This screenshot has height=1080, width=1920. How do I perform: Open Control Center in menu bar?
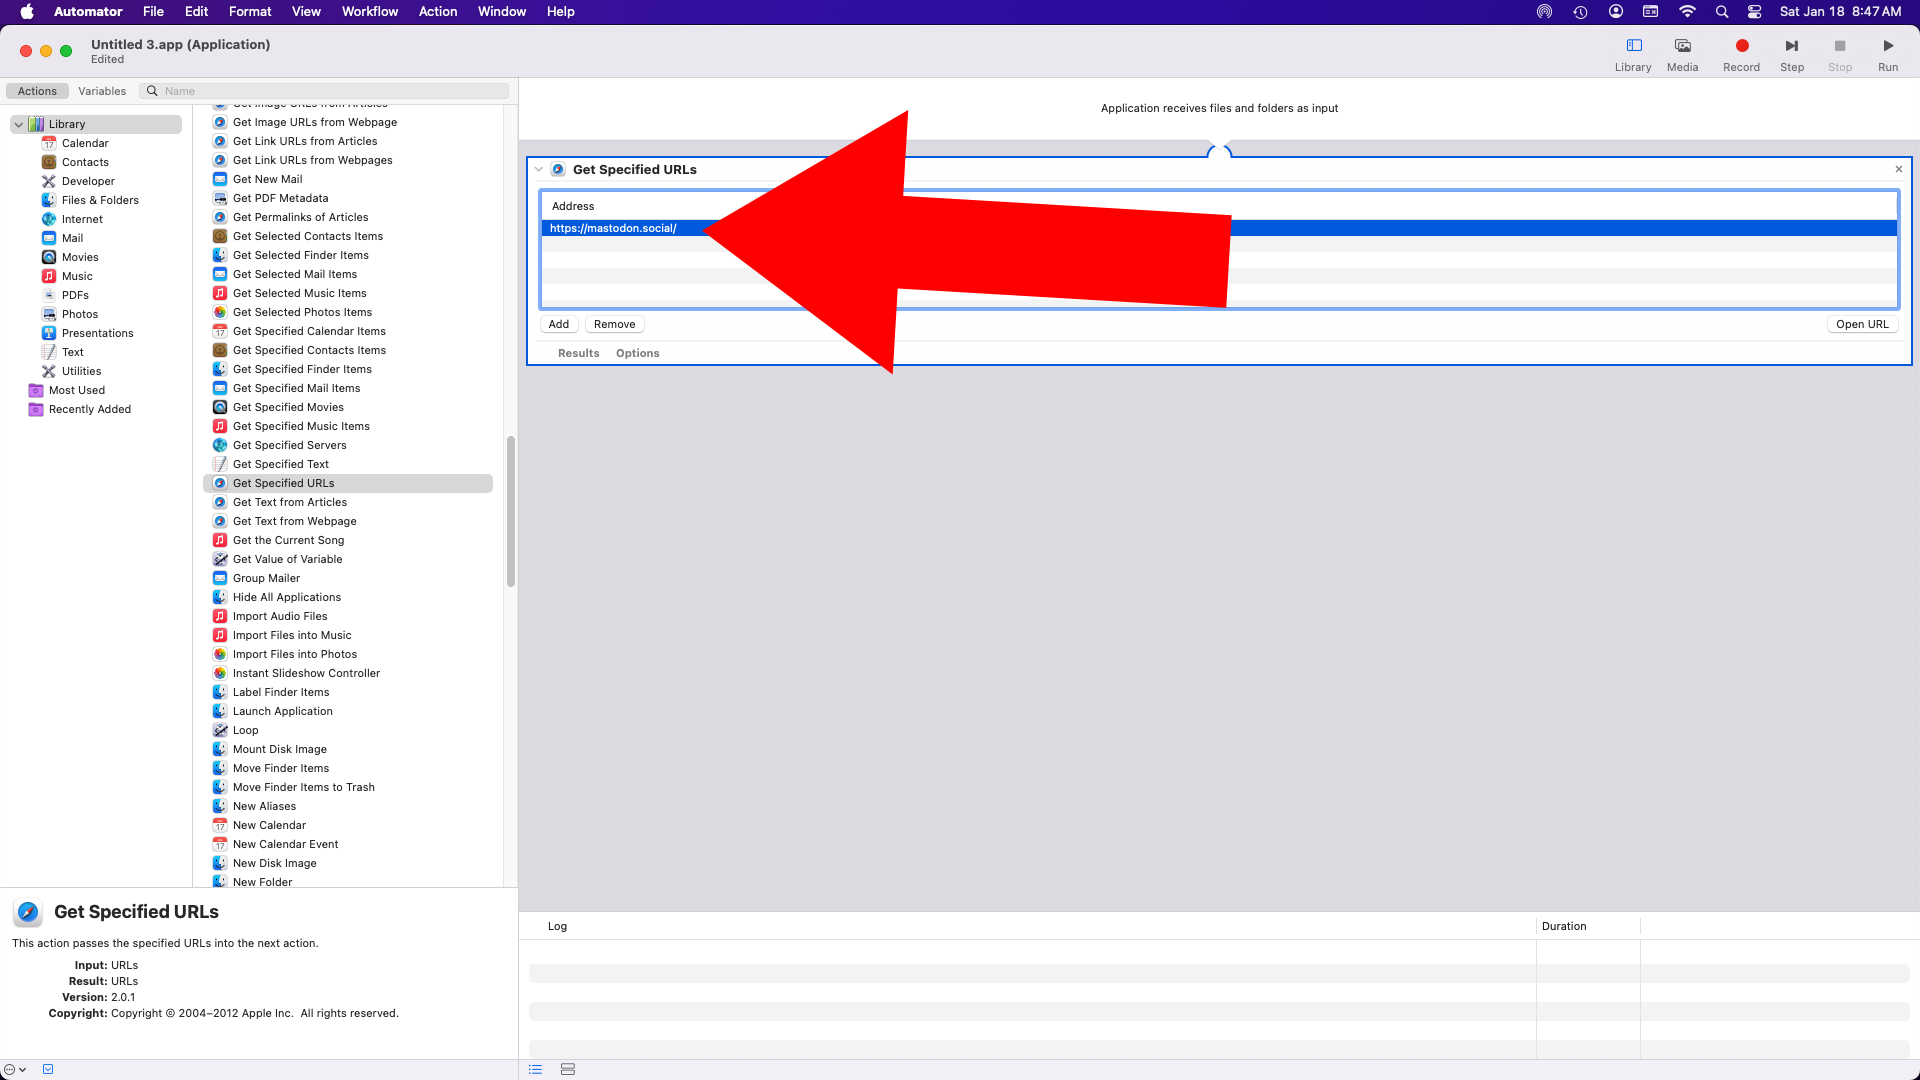point(1754,12)
